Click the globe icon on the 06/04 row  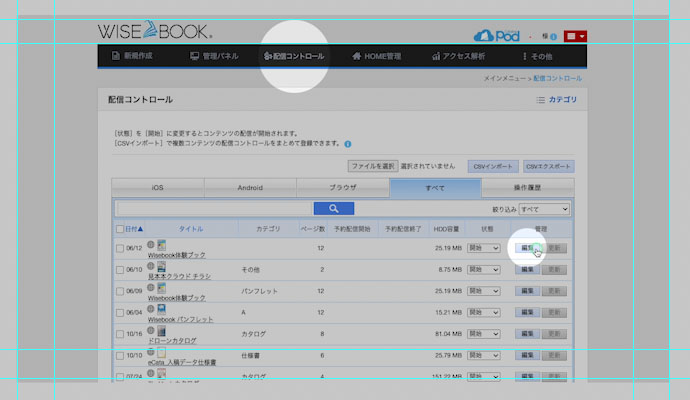pyautogui.click(x=151, y=309)
